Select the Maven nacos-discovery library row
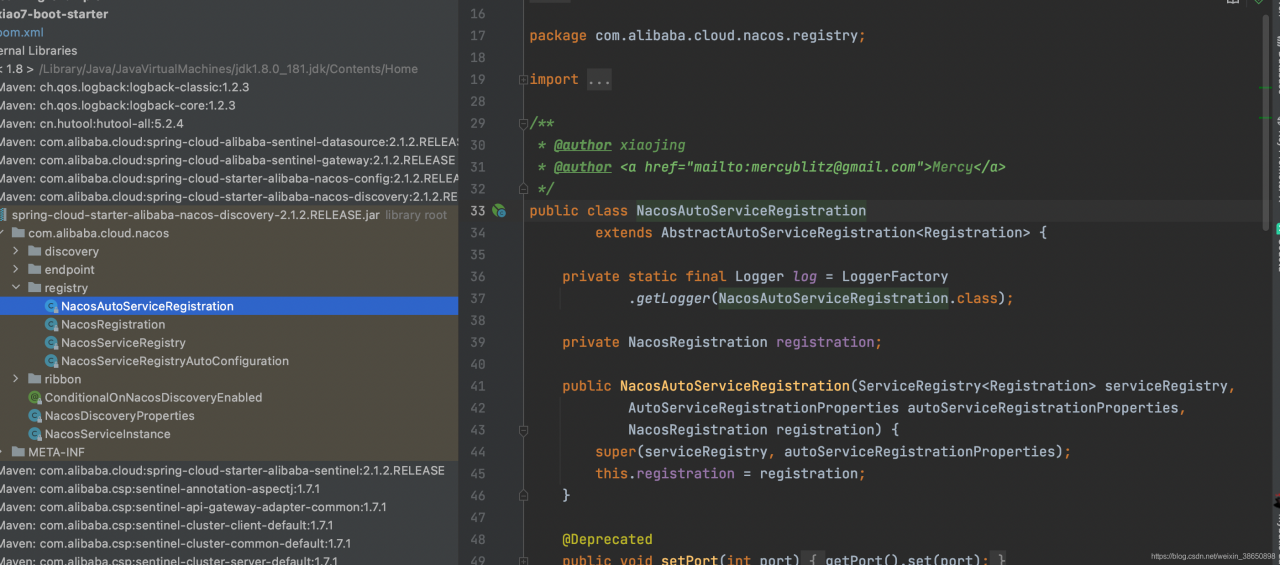The width and height of the screenshot is (1280, 565). 229,197
